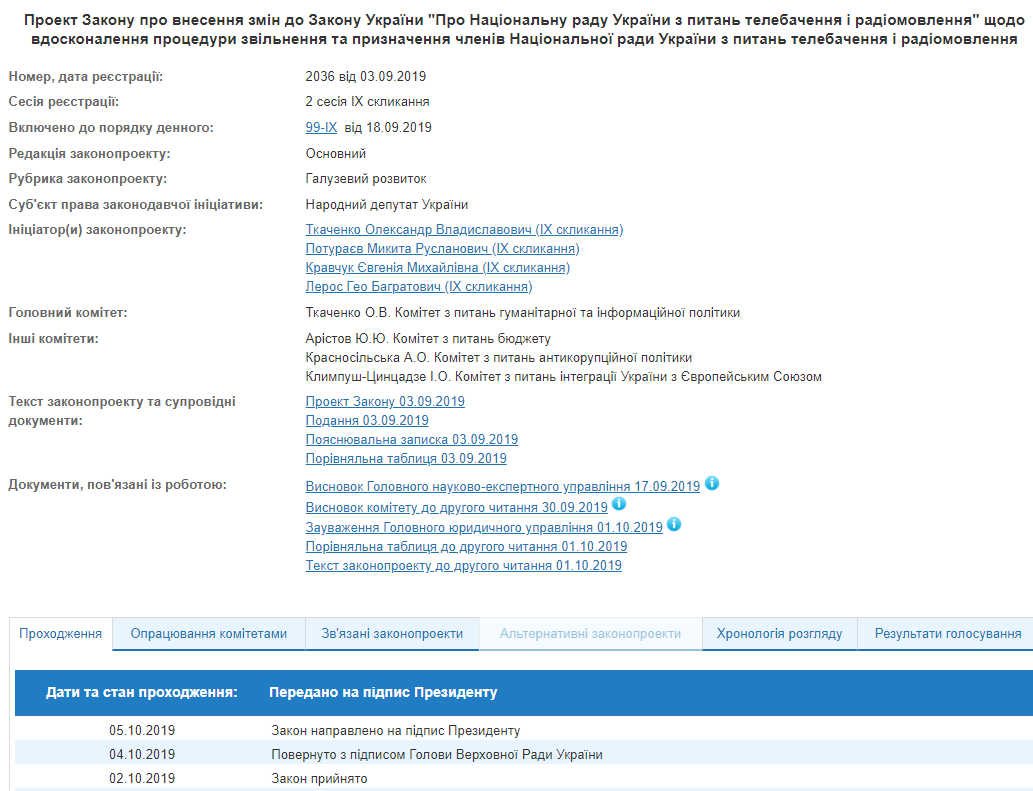This screenshot has height=791, width=1033.
Task: Open Текст законопроекту до другого читання link
Action: 463,566
